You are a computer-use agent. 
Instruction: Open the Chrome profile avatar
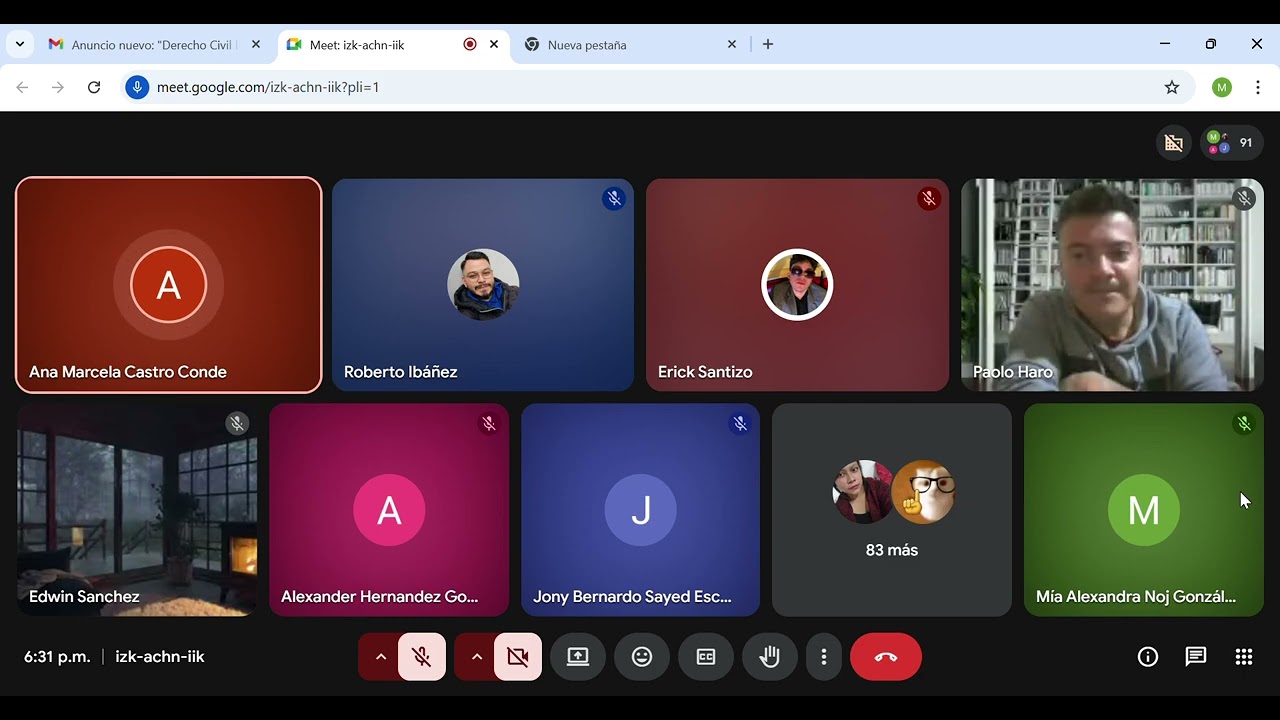pyautogui.click(x=1222, y=87)
